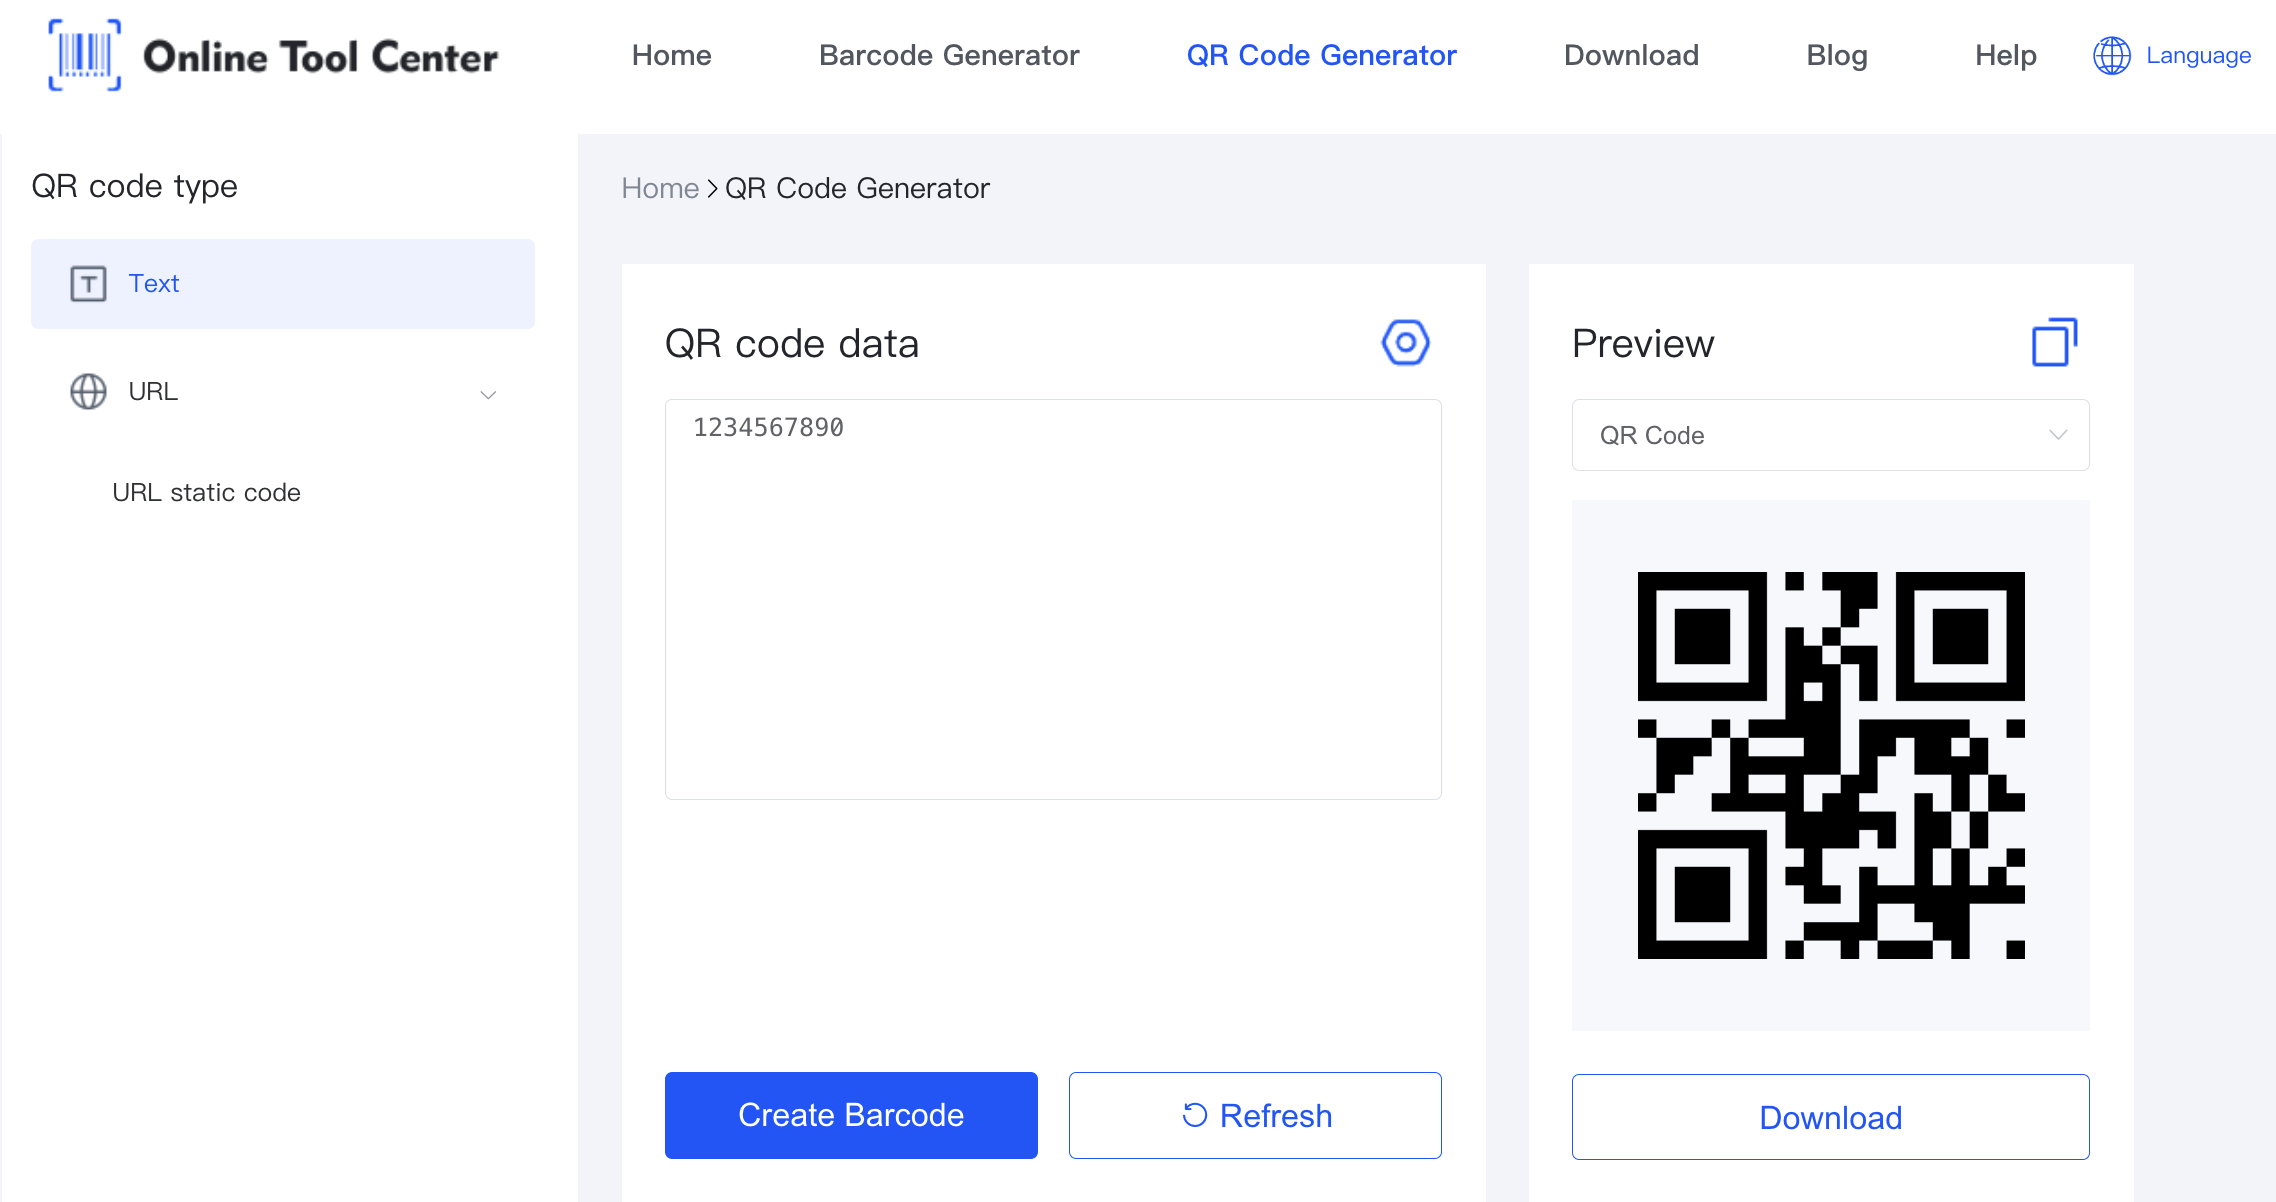The image size is (2276, 1202).
Task: Click the globe icon next to URL
Action: pyautogui.click(x=87, y=391)
